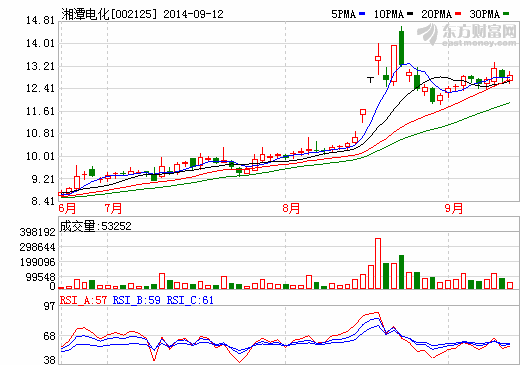Click the blue 5PMA legend color swatch
Screen dimensions: 520x365
pyautogui.click(x=362, y=14)
